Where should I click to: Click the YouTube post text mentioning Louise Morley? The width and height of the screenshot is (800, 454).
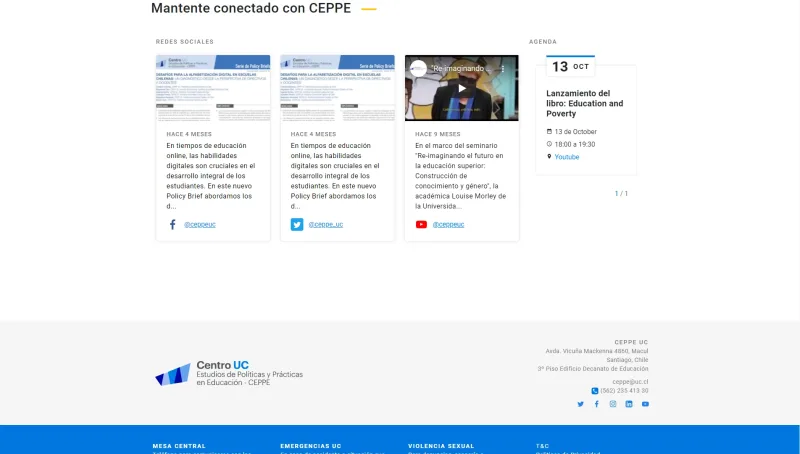(x=460, y=176)
